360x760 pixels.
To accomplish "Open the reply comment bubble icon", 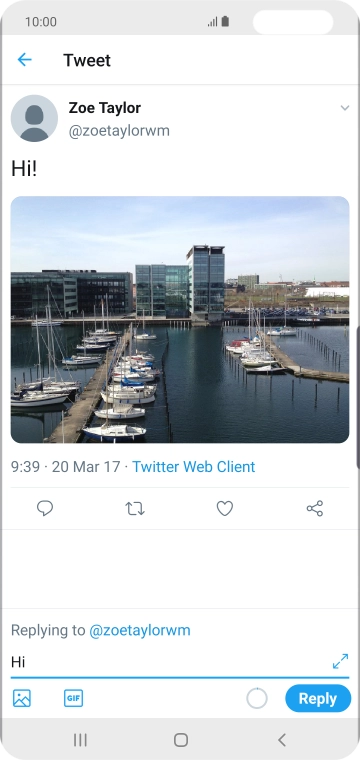I will (x=45, y=508).
